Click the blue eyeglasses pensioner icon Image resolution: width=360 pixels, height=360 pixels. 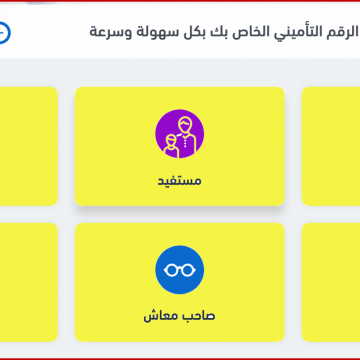pos(180,270)
